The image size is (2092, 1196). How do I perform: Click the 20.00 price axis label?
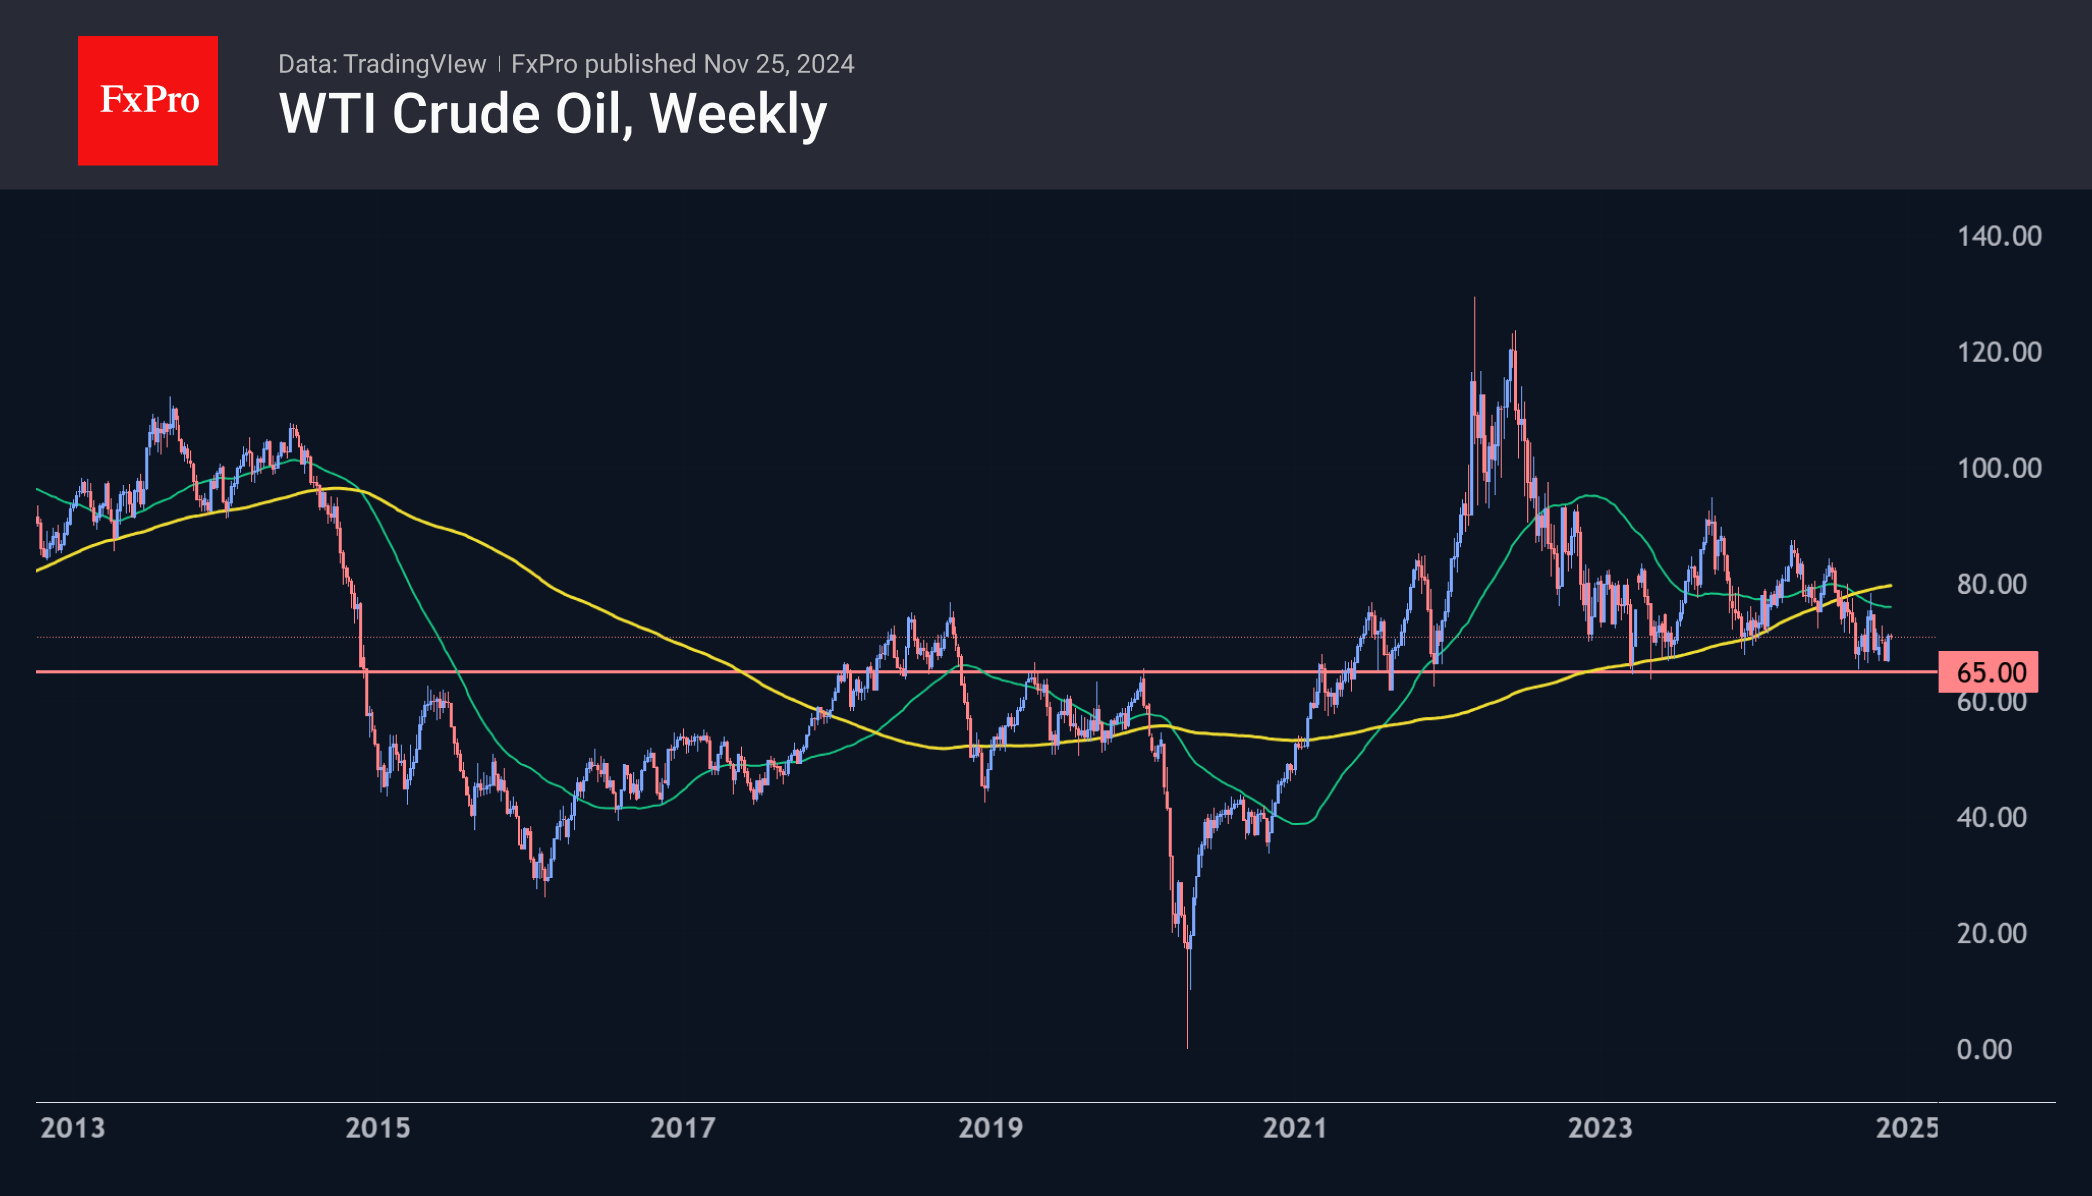[1992, 933]
